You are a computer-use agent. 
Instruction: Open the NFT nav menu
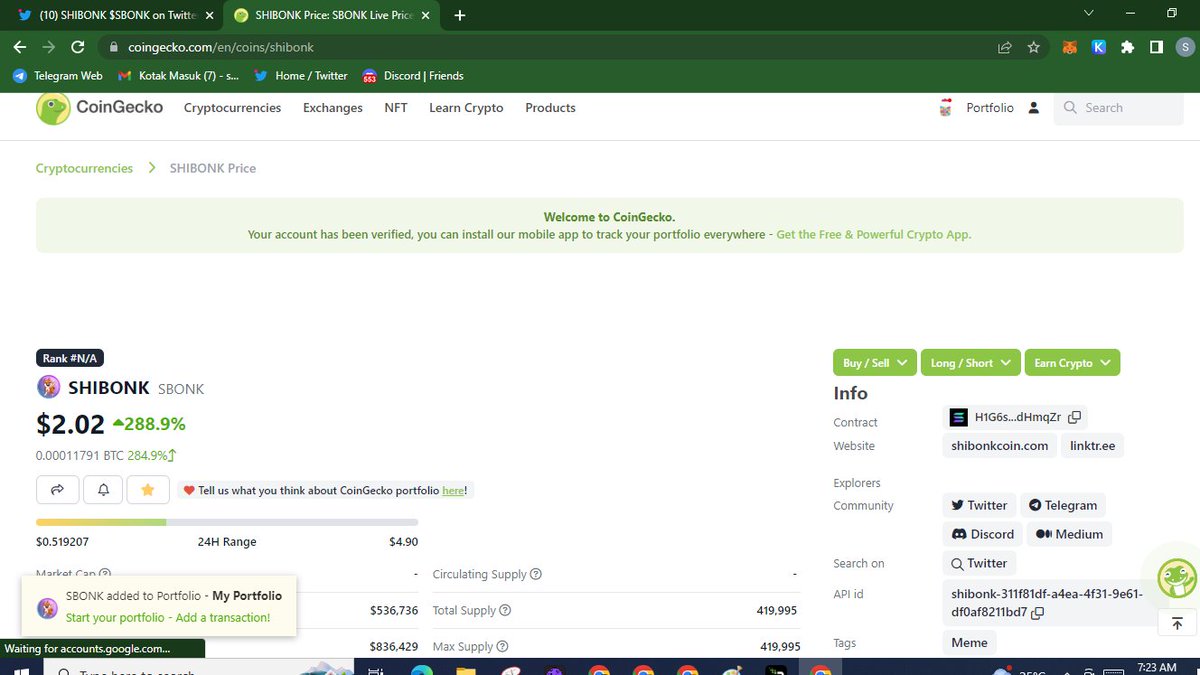coord(396,108)
